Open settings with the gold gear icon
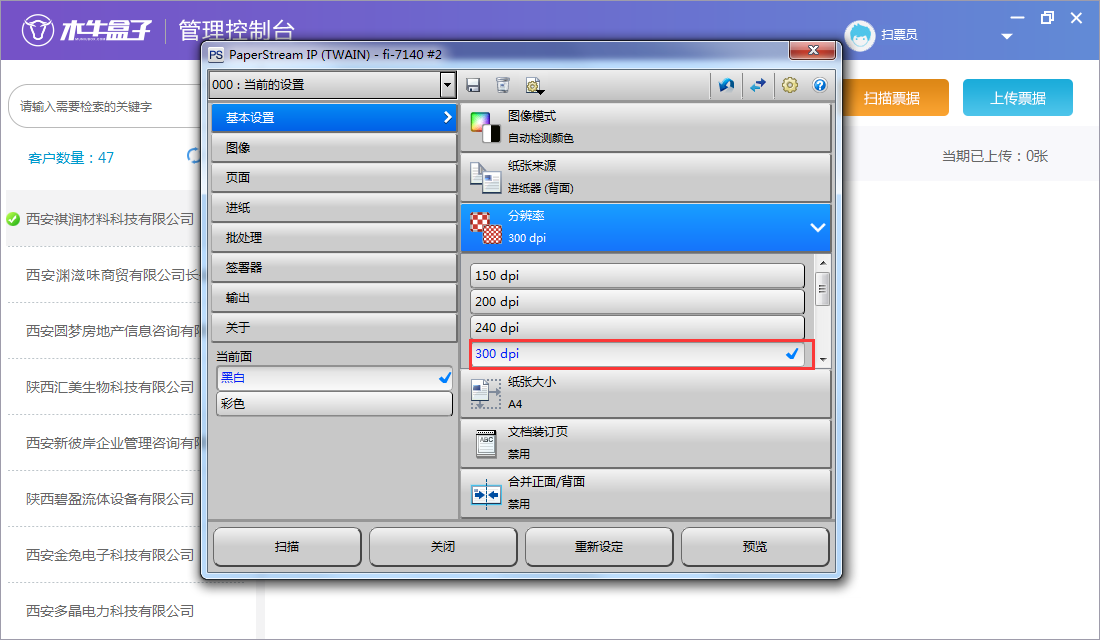 tap(790, 85)
